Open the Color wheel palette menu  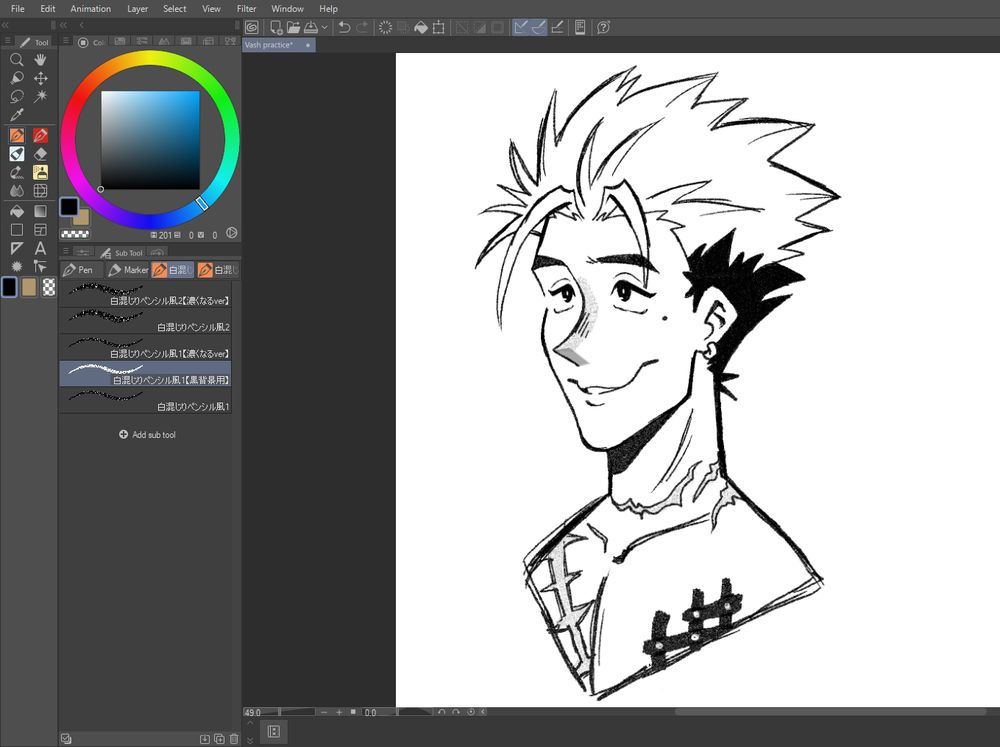pos(66,41)
